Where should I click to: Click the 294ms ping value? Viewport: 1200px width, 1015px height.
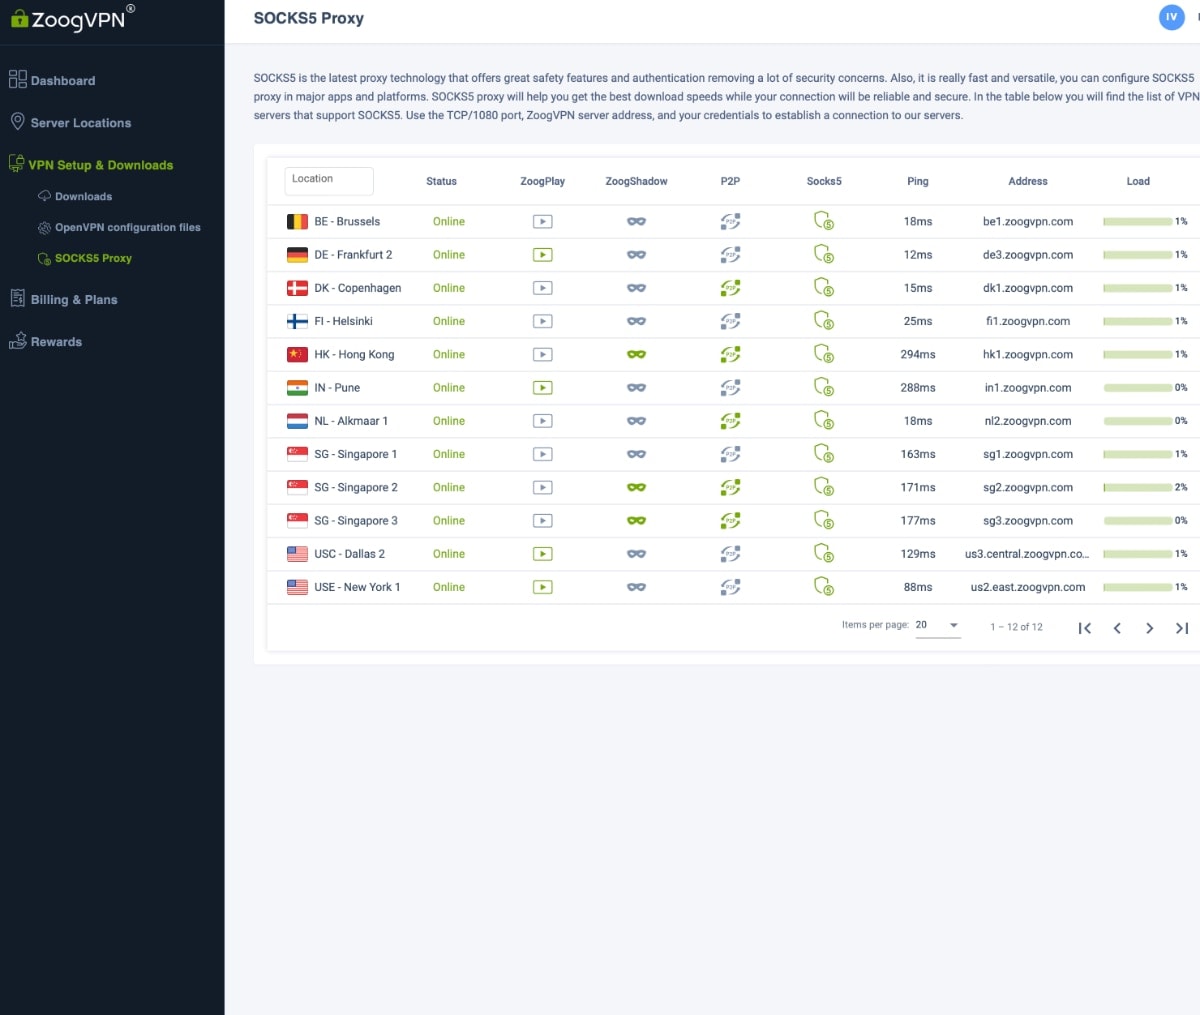[918, 355]
